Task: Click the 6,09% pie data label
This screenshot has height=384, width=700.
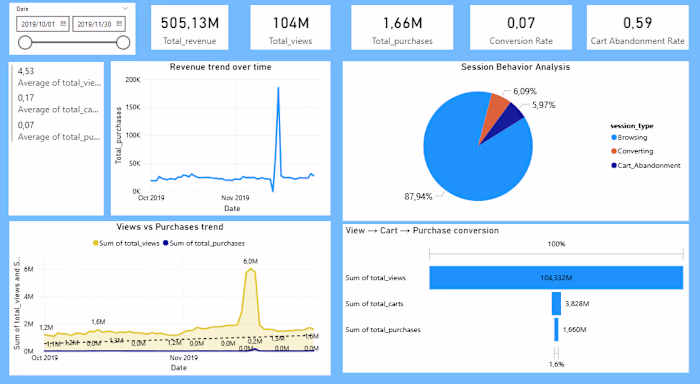Action: [x=525, y=92]
